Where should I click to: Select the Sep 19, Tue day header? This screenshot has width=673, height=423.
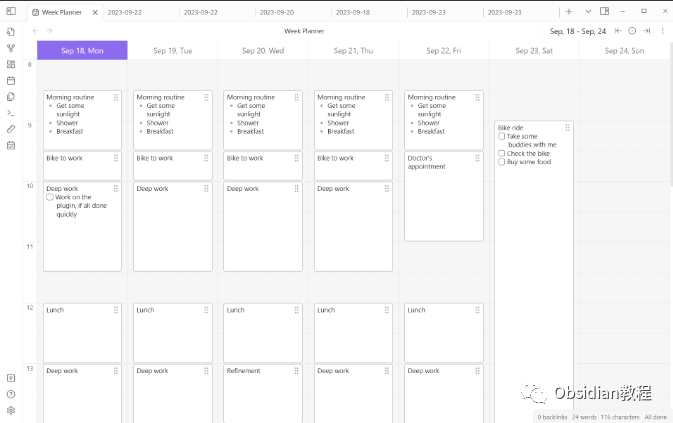tap(173, 51)
